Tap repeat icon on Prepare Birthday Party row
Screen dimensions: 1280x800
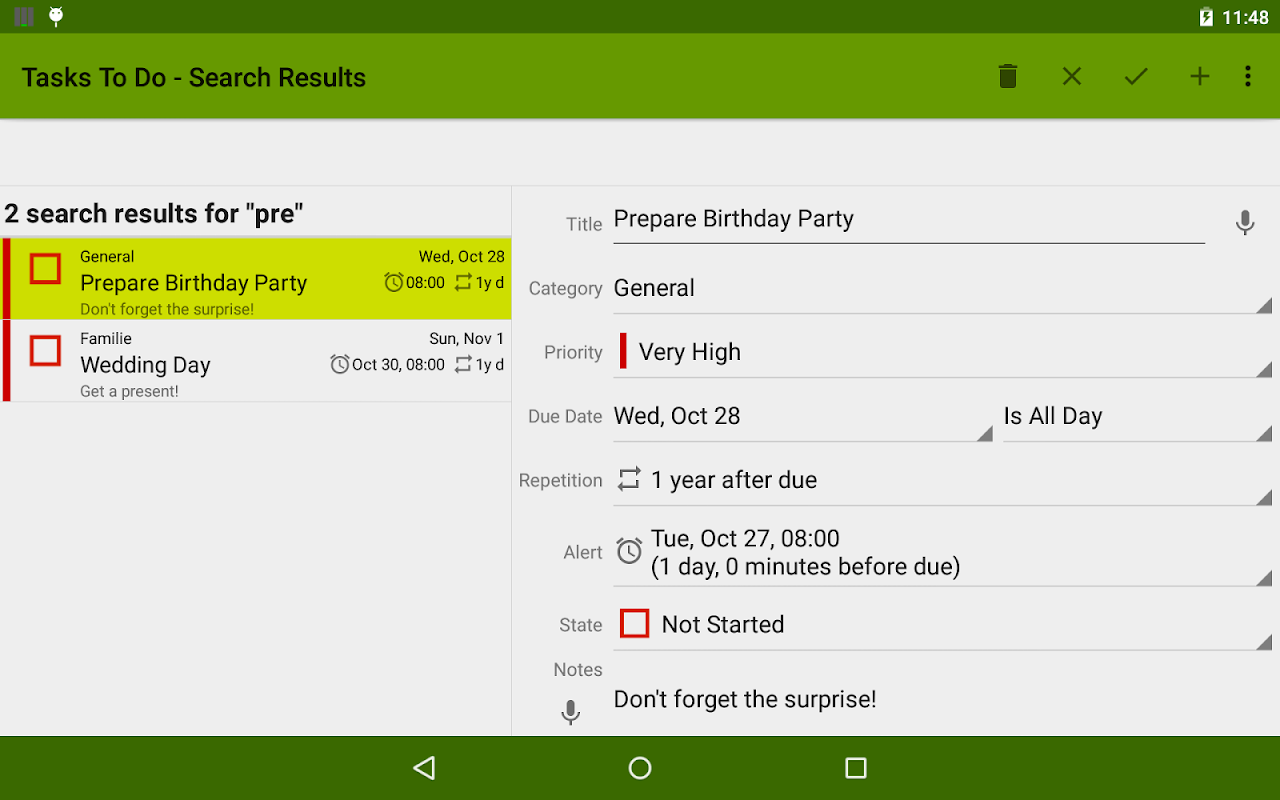tap(463, 283)
